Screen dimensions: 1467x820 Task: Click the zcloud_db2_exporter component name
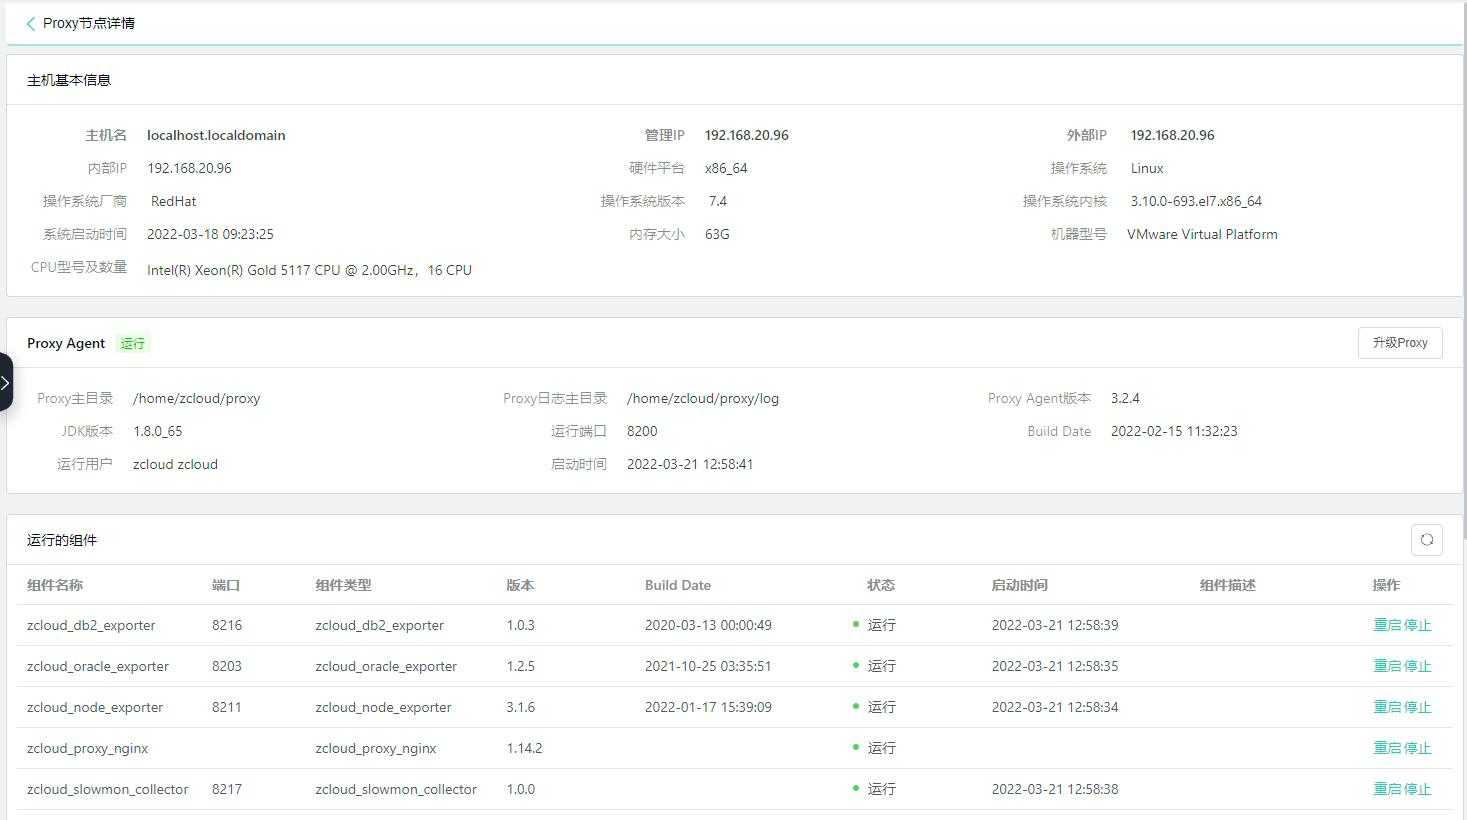pyautogui.click(x=91, y=625)
